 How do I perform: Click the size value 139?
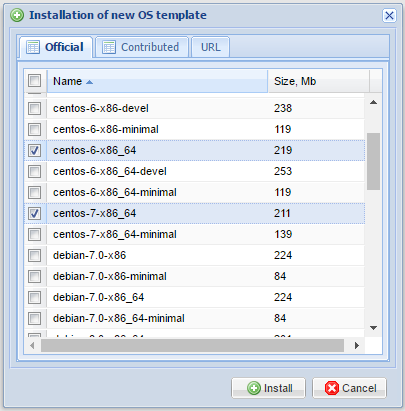(x=283, y=234)
